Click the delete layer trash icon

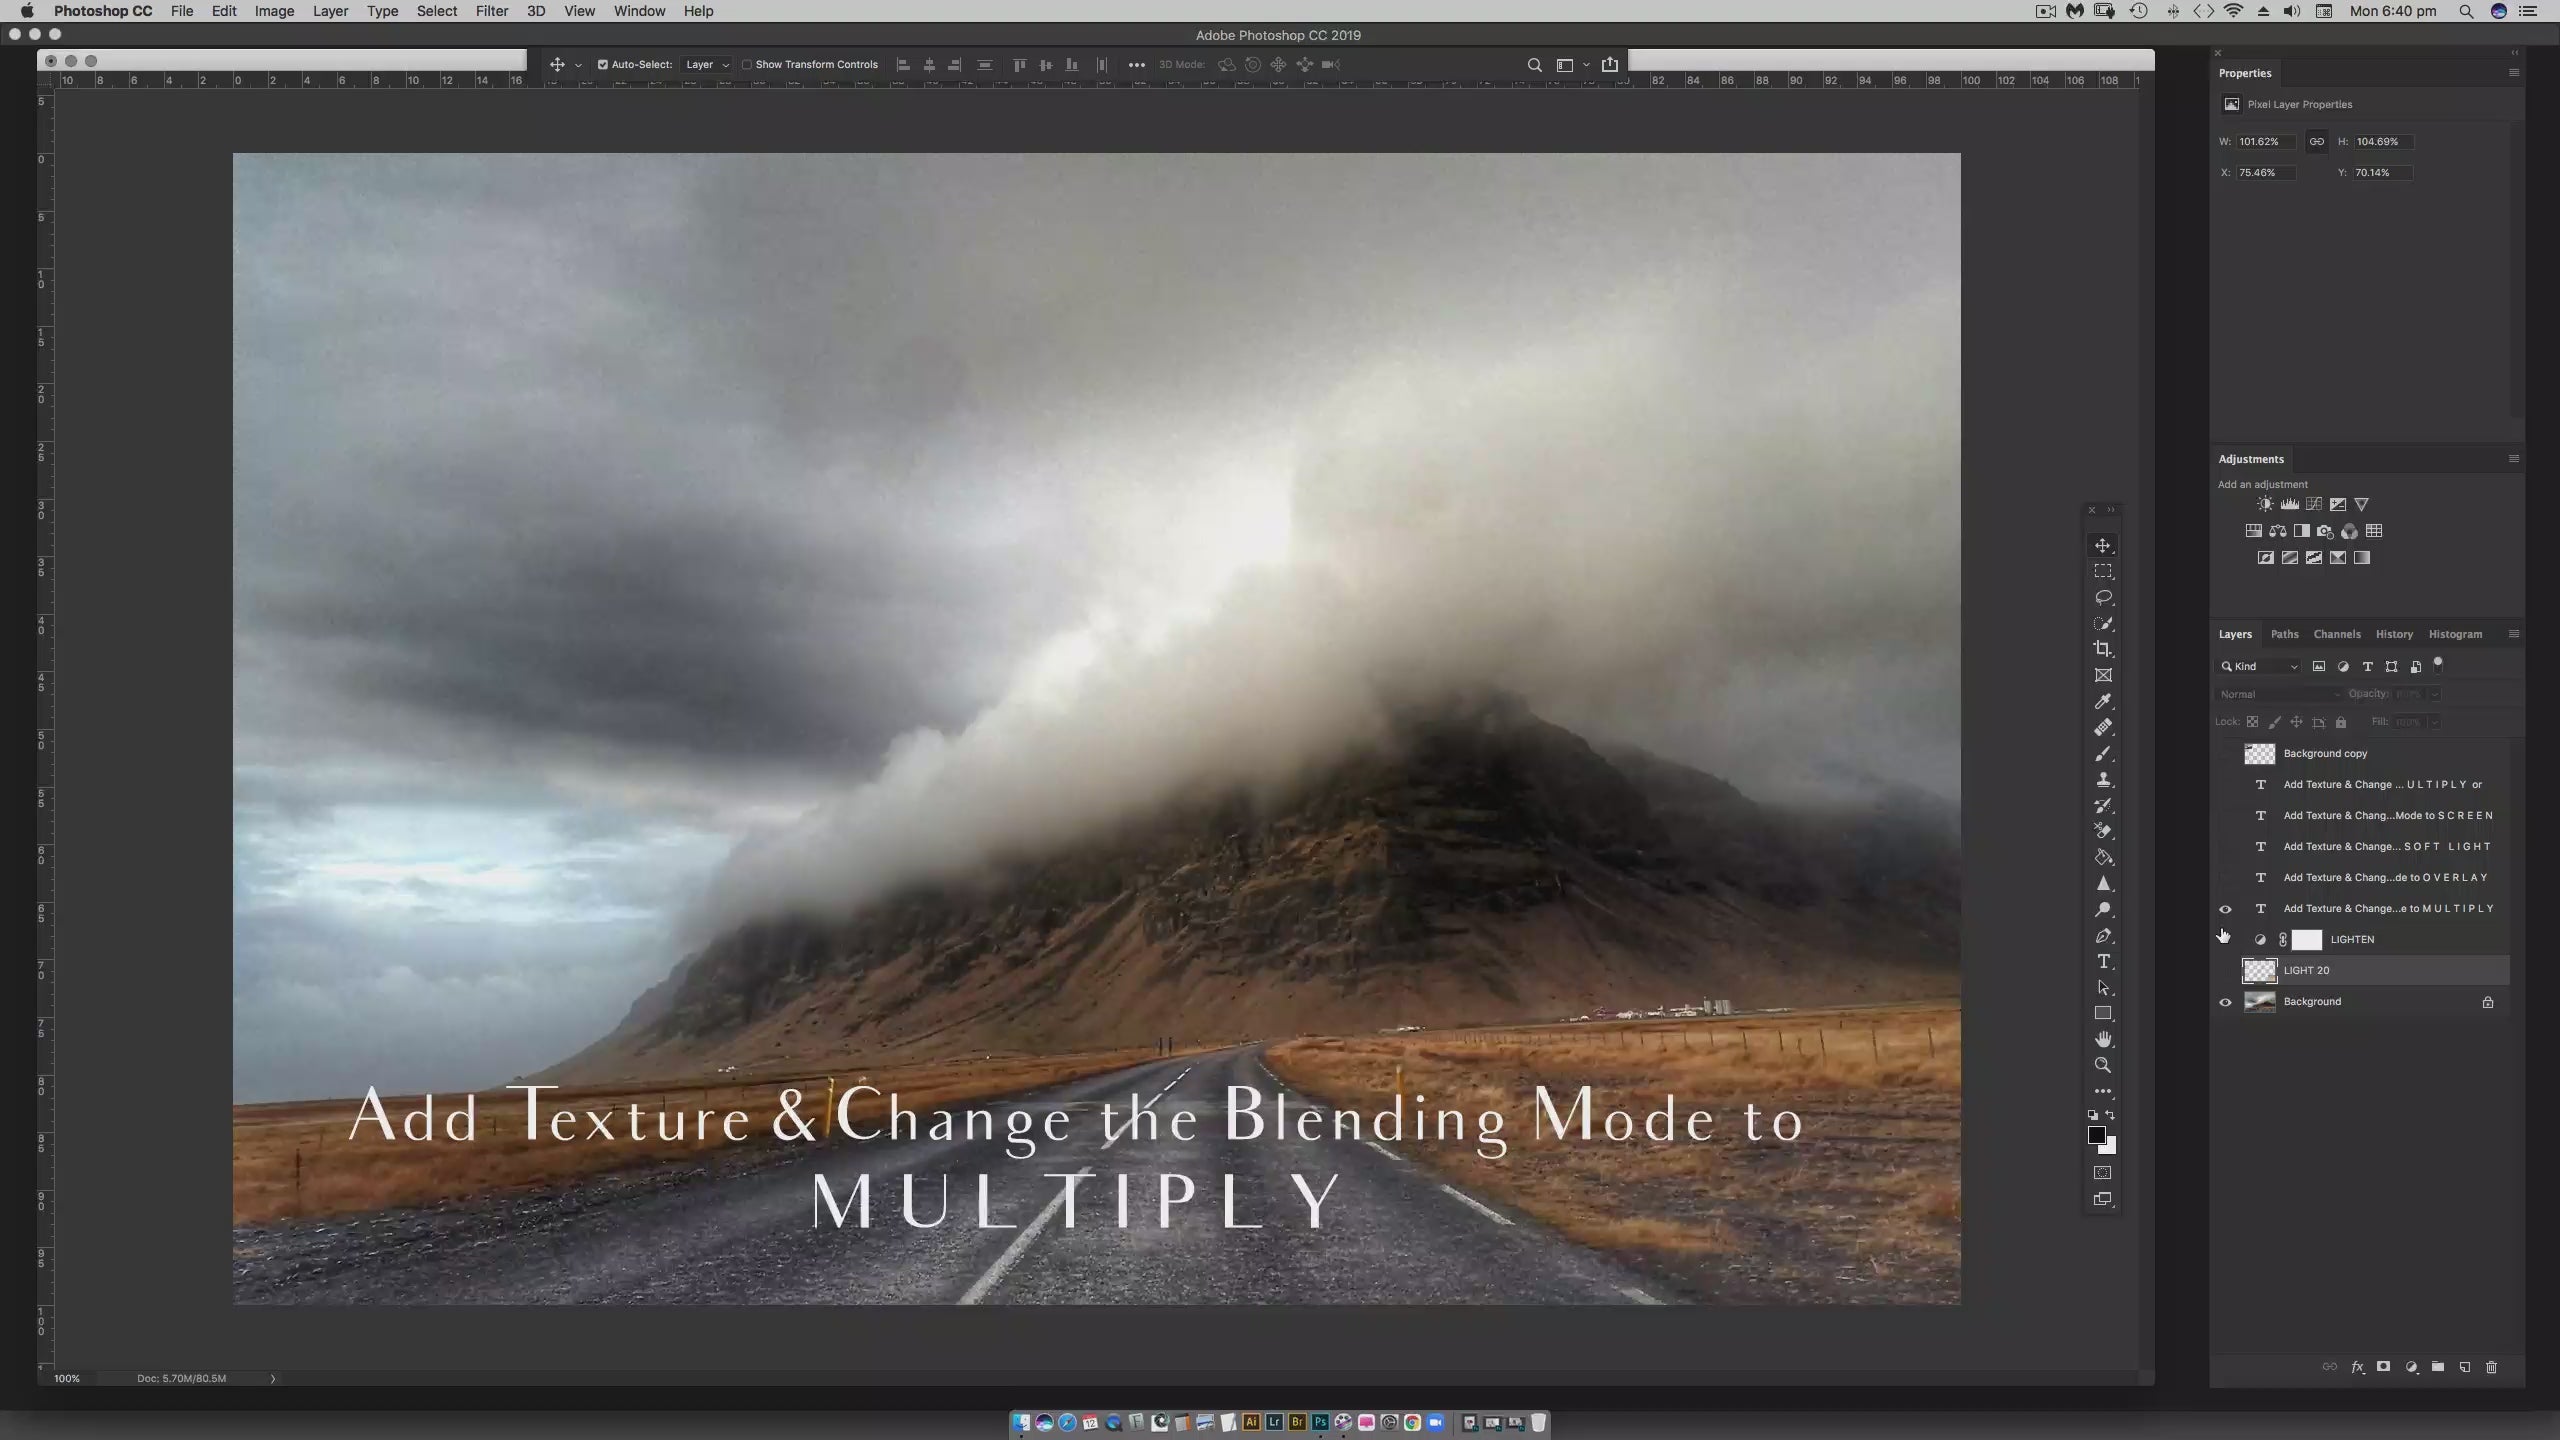(x=2491, y=1367)
